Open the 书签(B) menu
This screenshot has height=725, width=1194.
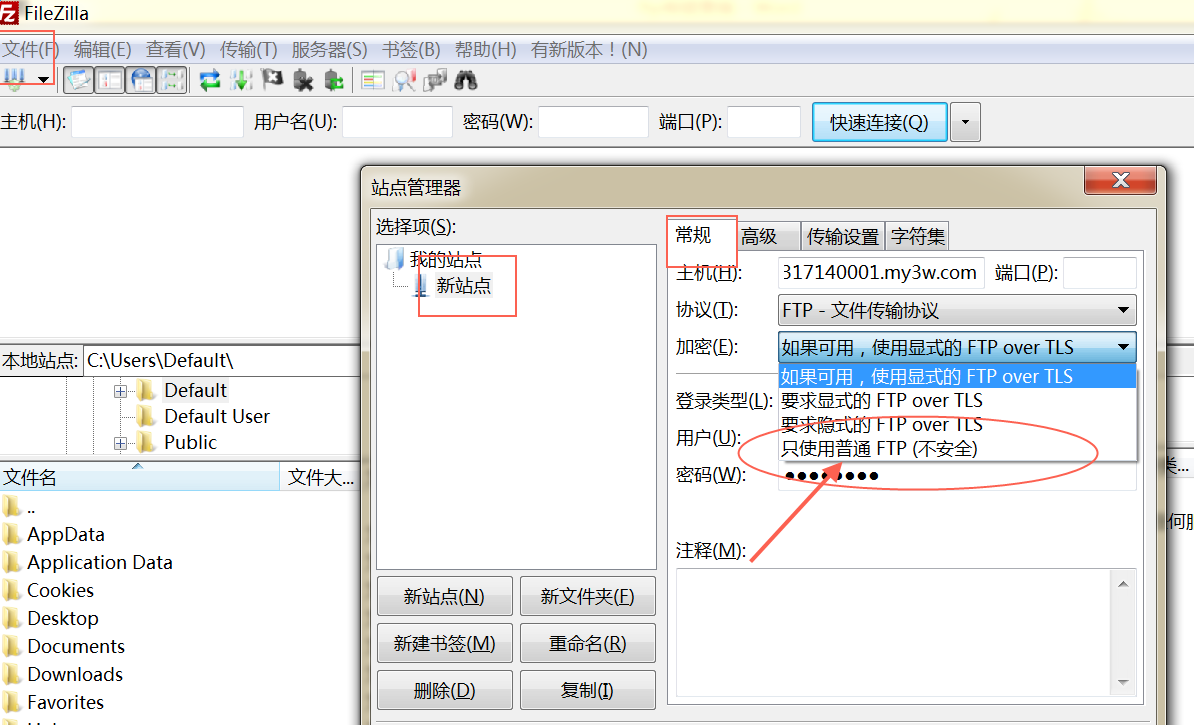[411, 50]
